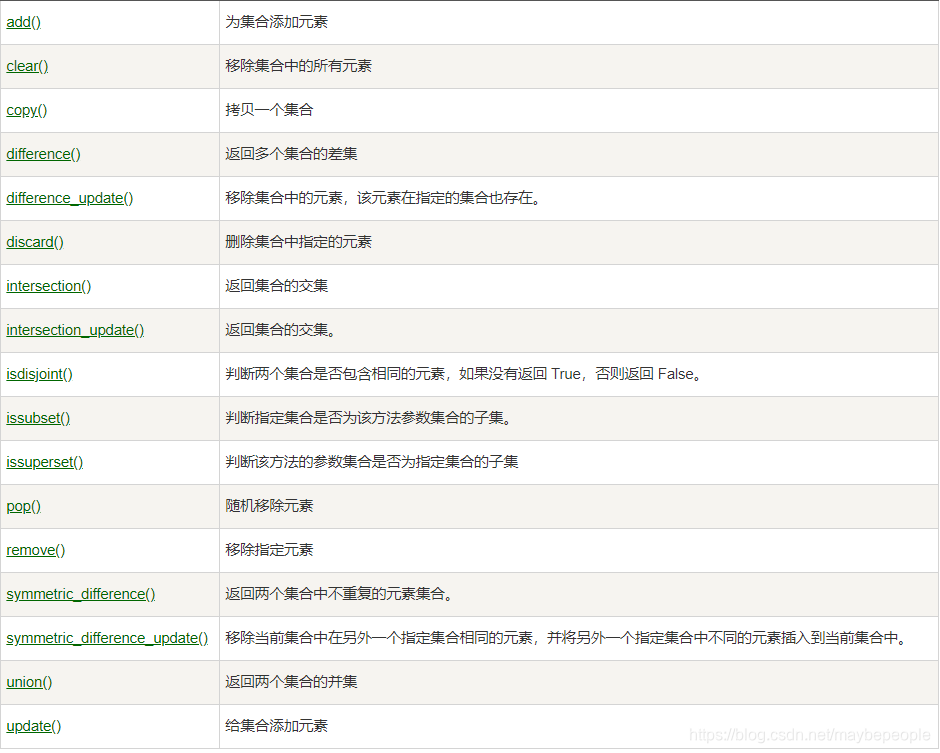This screenshot has height=753, width=940.
Task: Click the text '返回多个集合的差集'
Action: point(291,154)
